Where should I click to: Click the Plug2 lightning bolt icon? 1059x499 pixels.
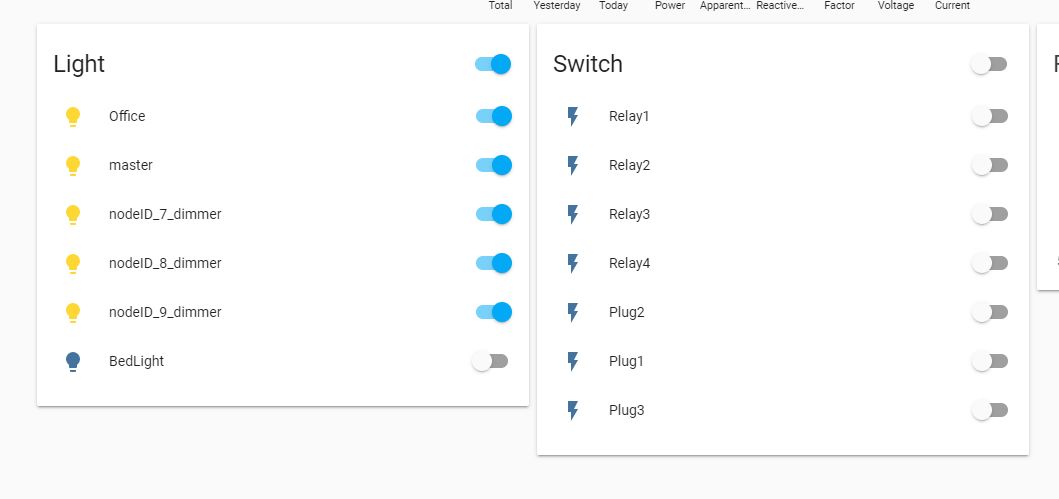572,313
